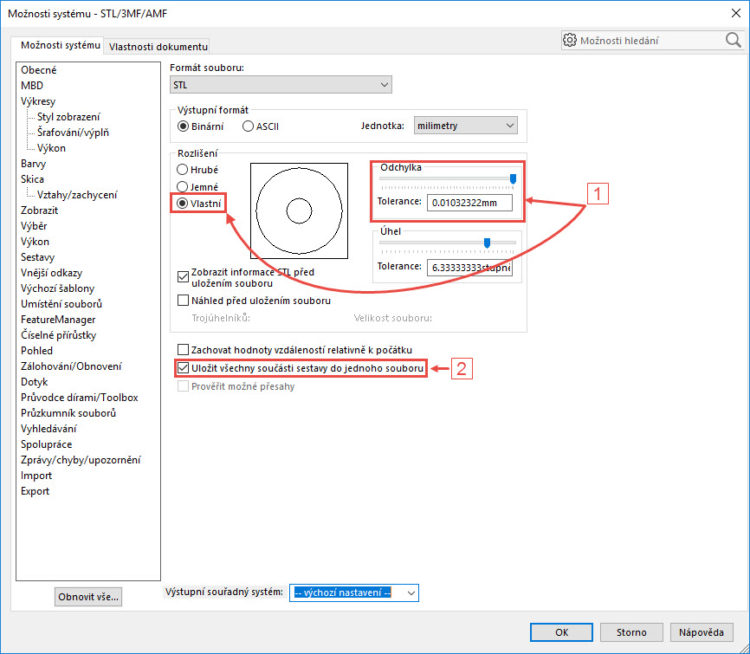
Task: Enable Náhled před uložením souboru checkbox
Action: [x=183, y=300]
